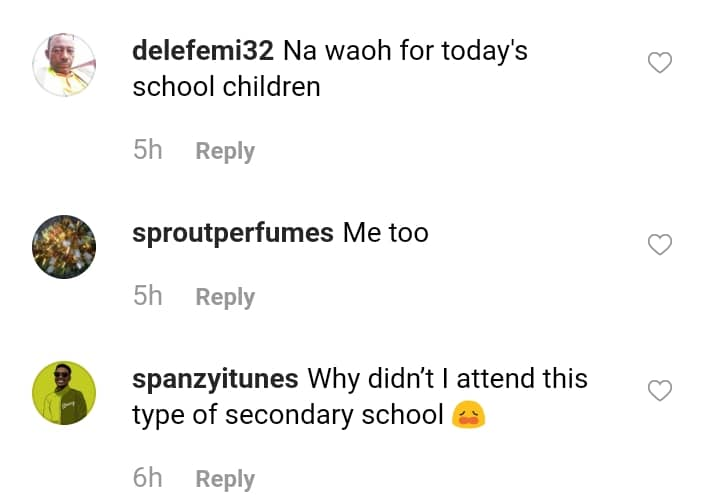Open delefemi32's profile picture
The width and height of the screenshot is (720, 499).
tap(64, 65)
